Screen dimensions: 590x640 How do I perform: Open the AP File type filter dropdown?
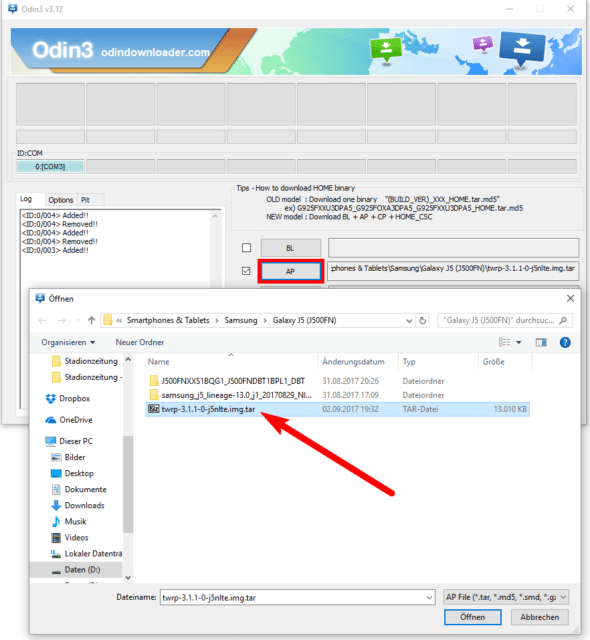click(506, 597)
